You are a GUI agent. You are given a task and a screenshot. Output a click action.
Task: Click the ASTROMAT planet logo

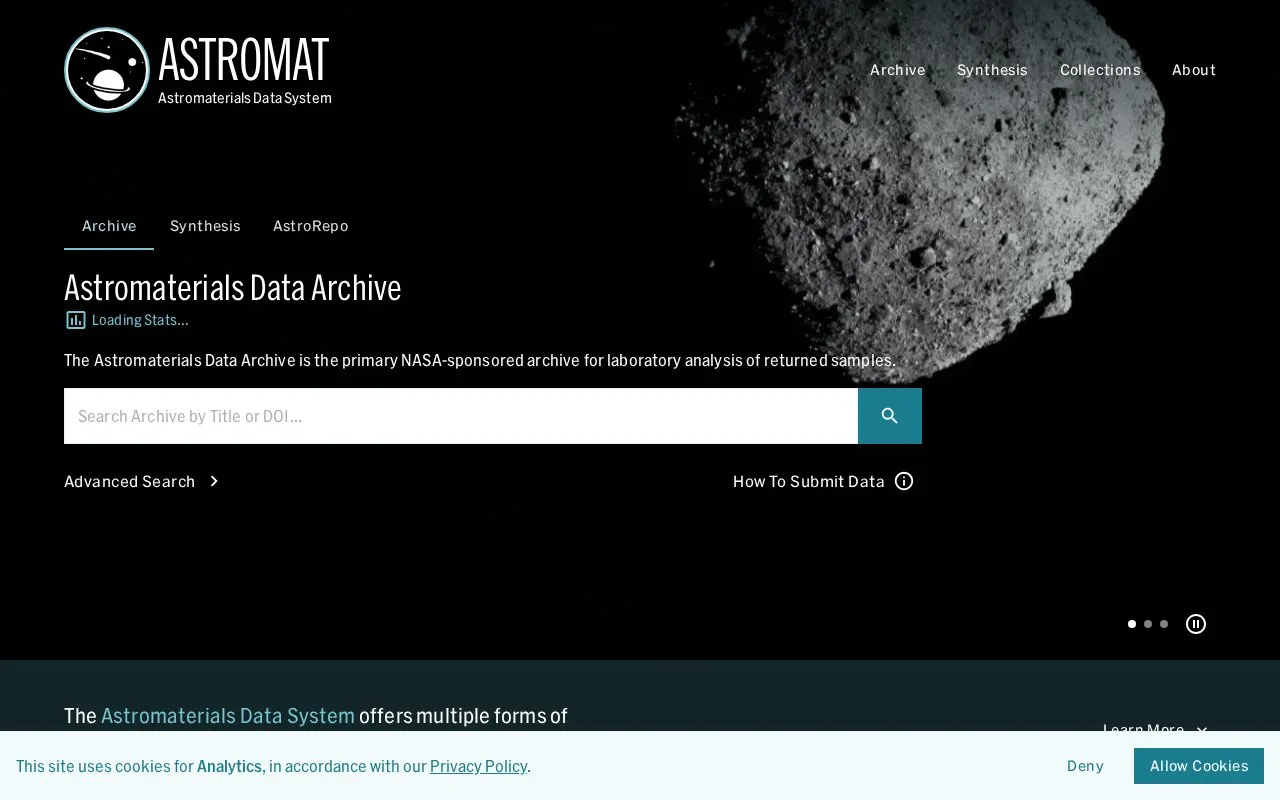coord(107,70)
